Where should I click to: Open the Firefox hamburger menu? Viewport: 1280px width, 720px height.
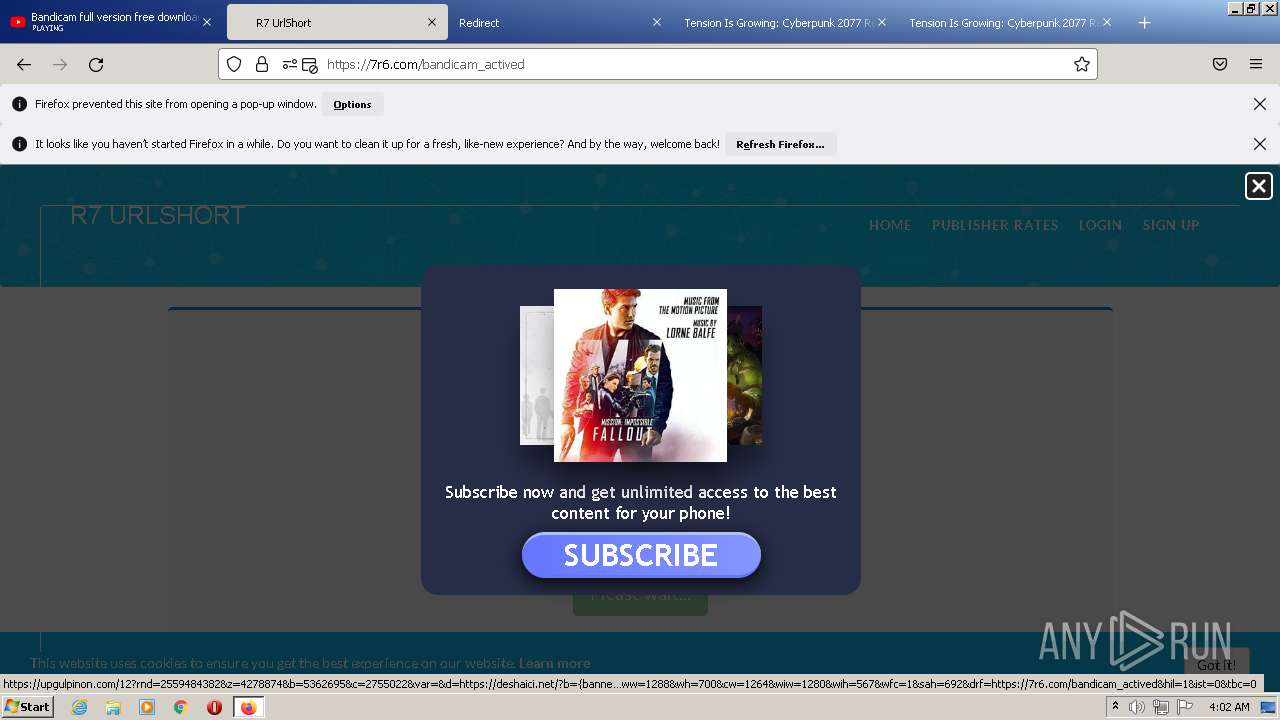point(1256,64)
